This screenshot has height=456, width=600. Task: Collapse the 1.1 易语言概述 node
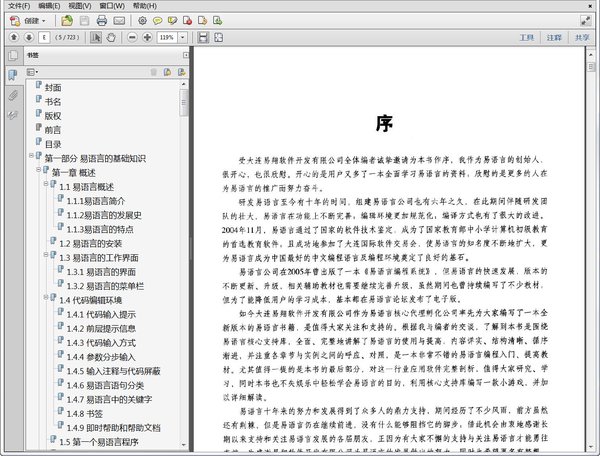[46, 184]
